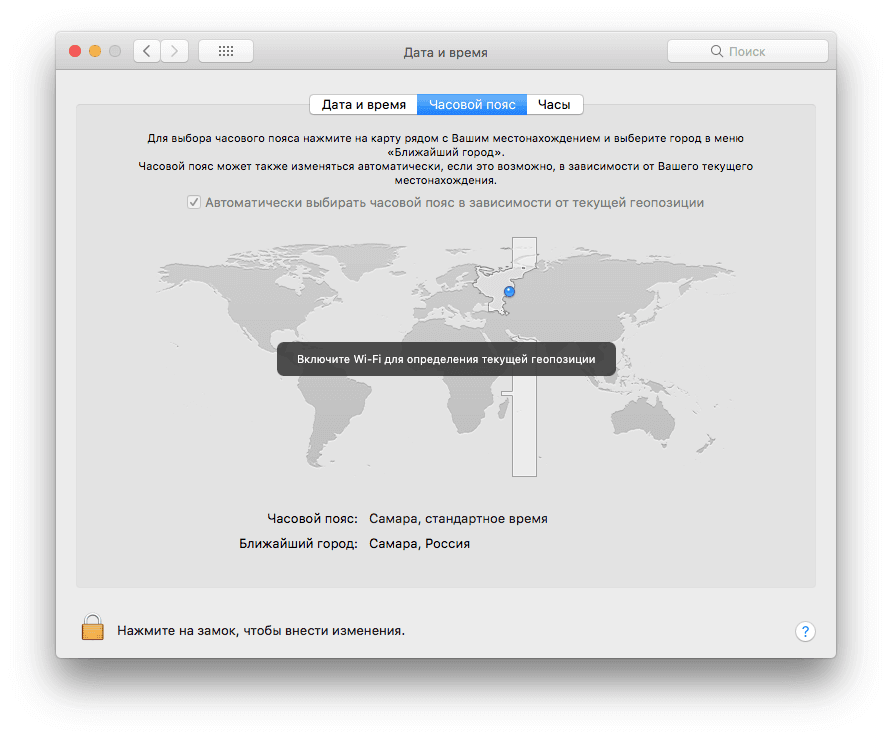892x738 pixels.
Task: Click the «Нажмите на замок» text label
Action: coord(260,631)
